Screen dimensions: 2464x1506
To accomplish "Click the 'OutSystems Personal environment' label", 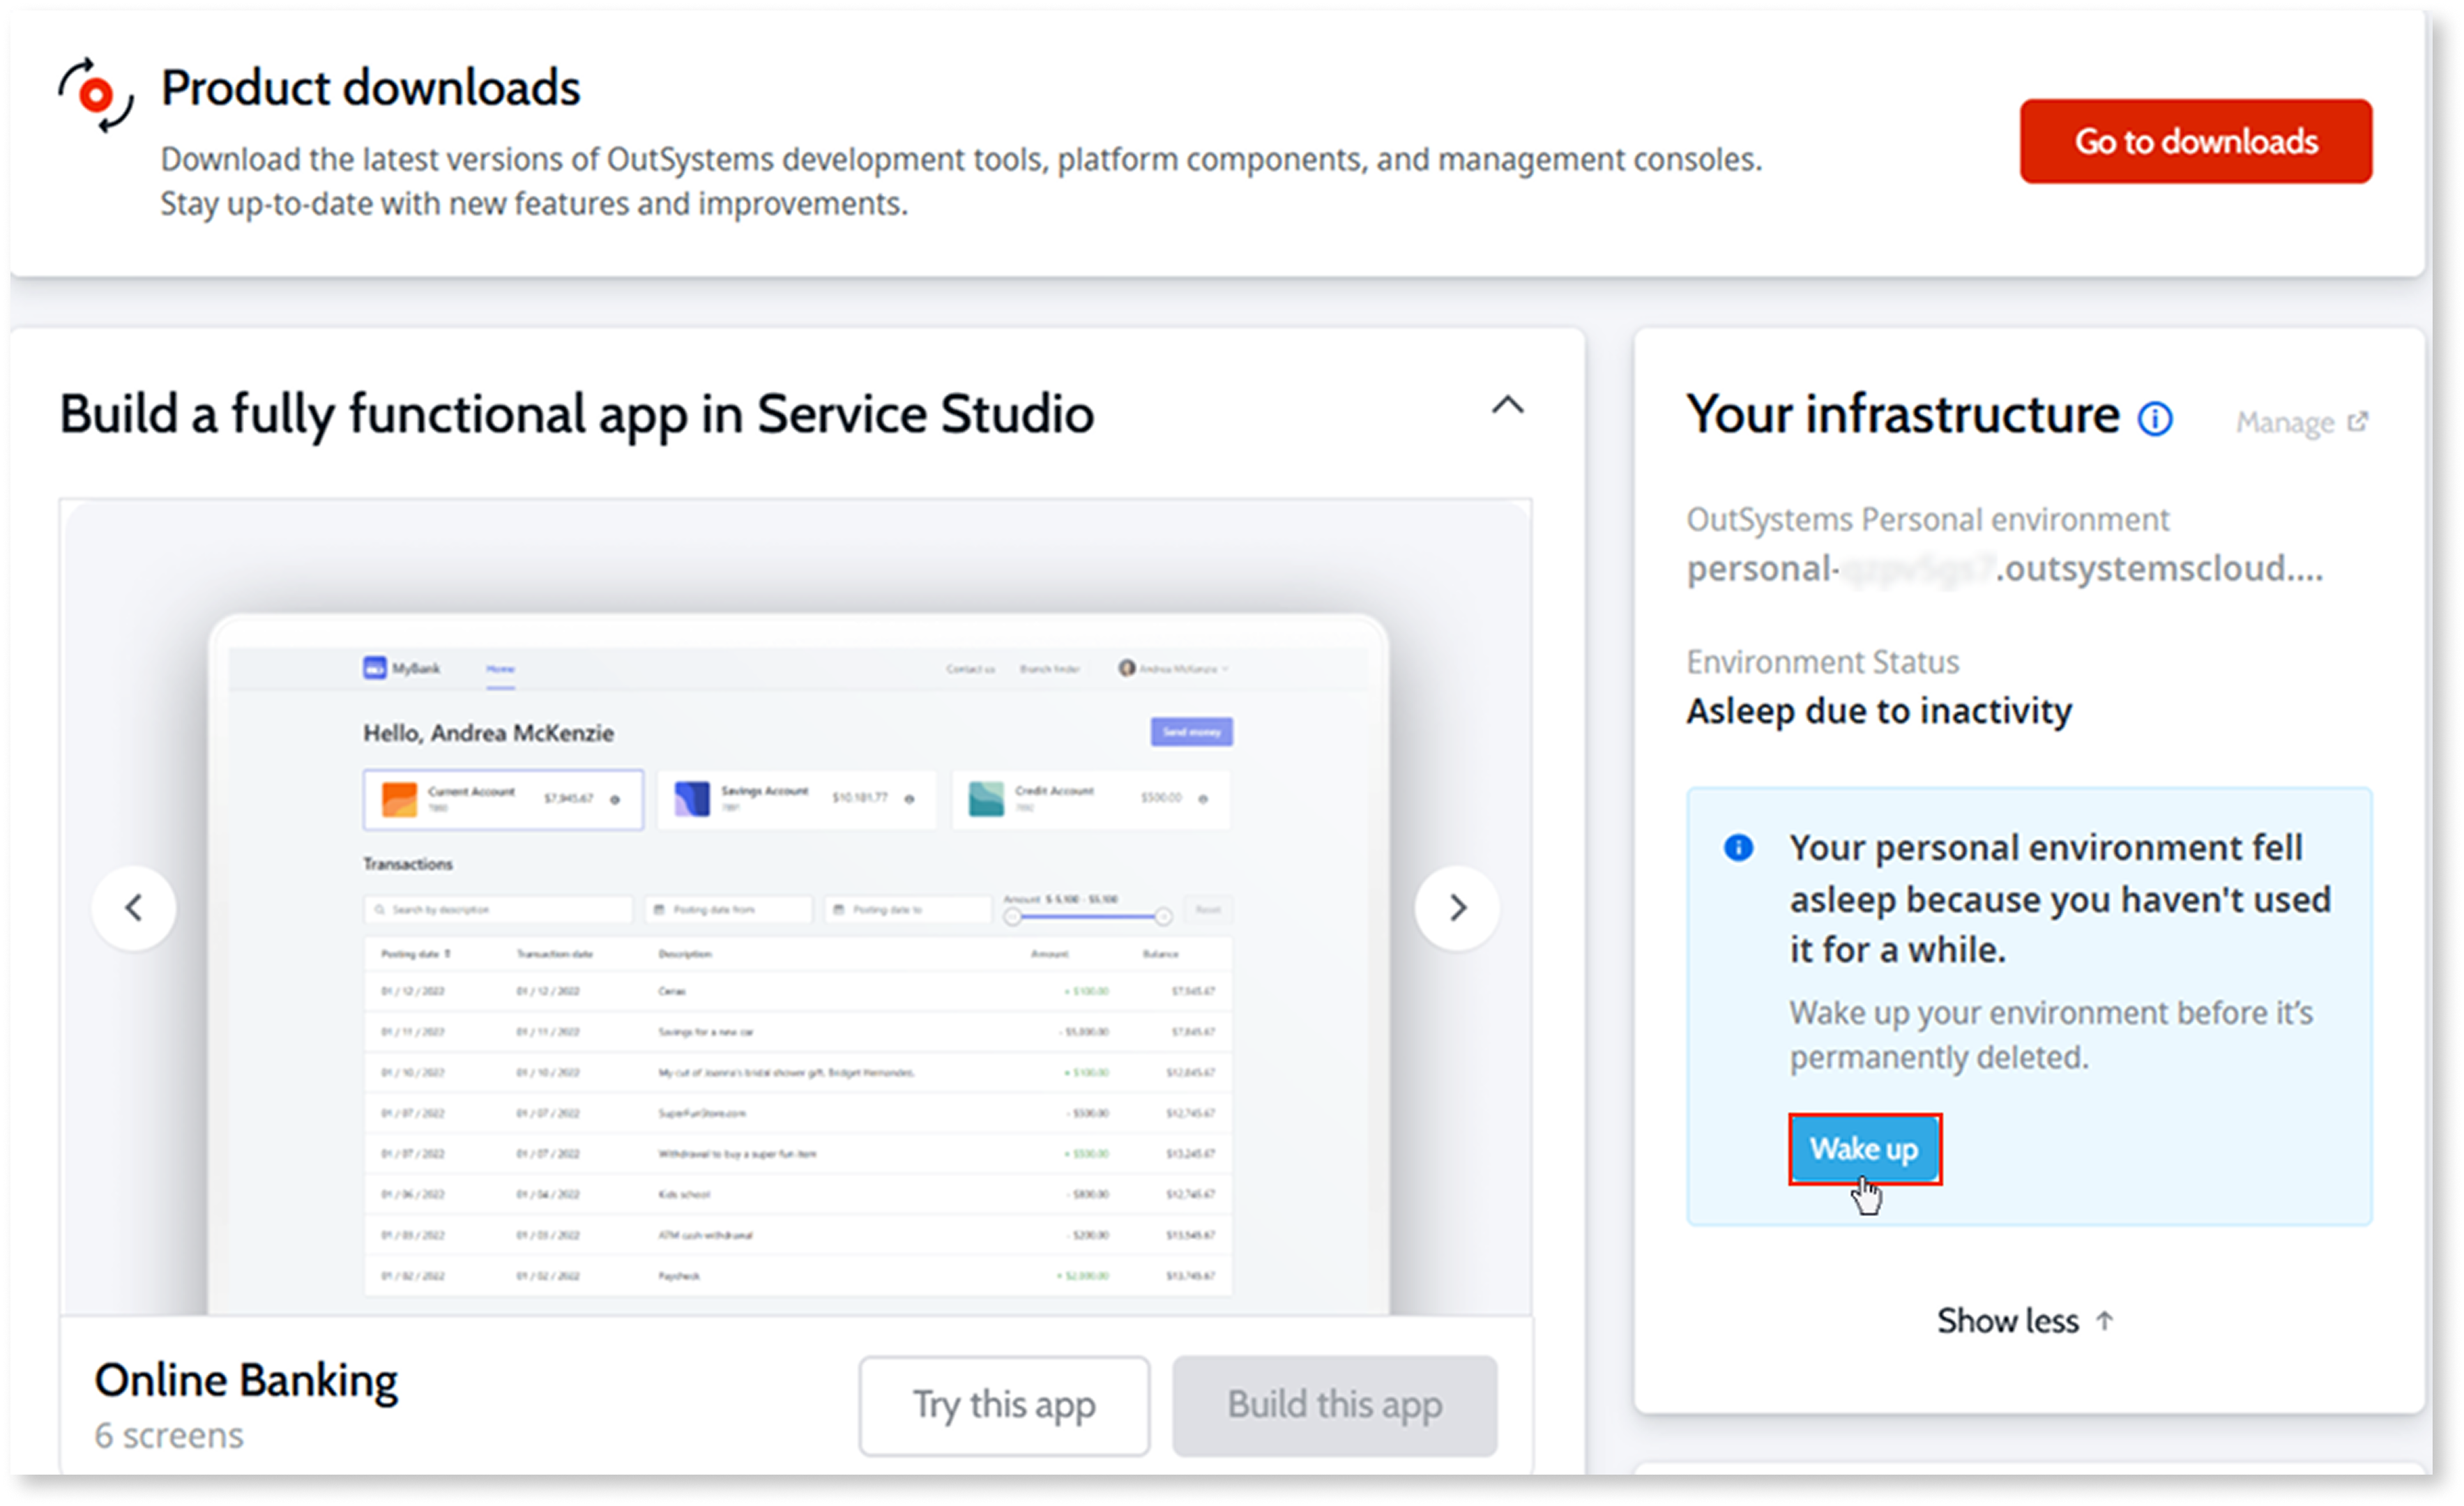I will 1927,519.
